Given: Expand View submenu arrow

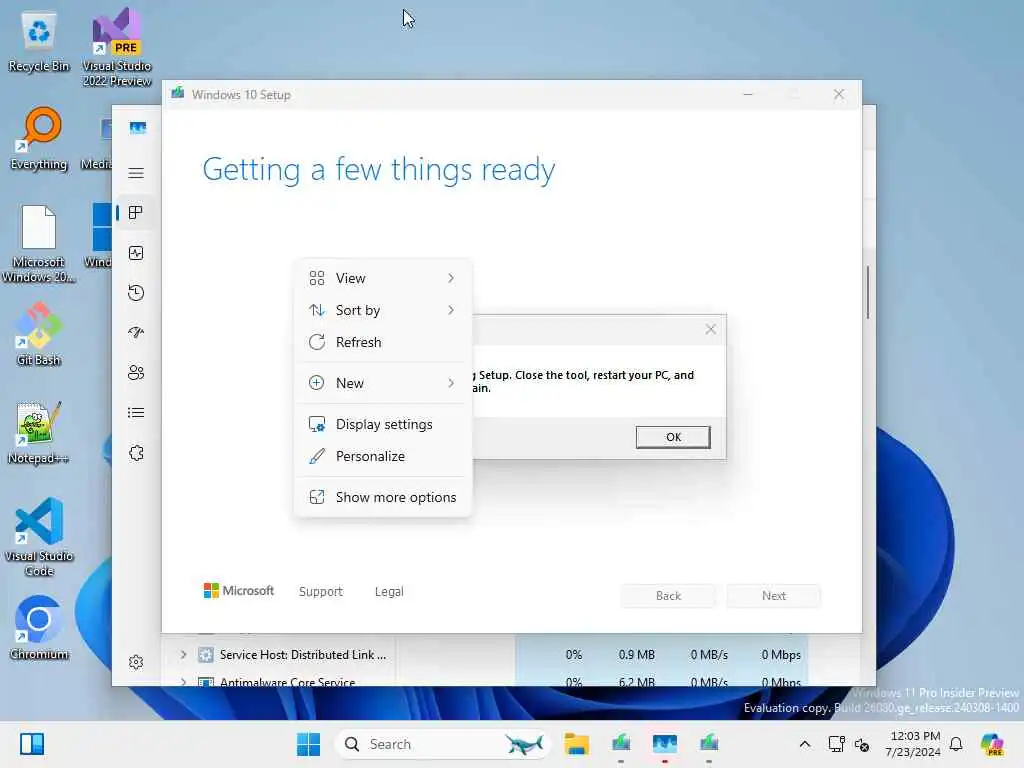Looking at the screenshot, I should click(451, 278).
